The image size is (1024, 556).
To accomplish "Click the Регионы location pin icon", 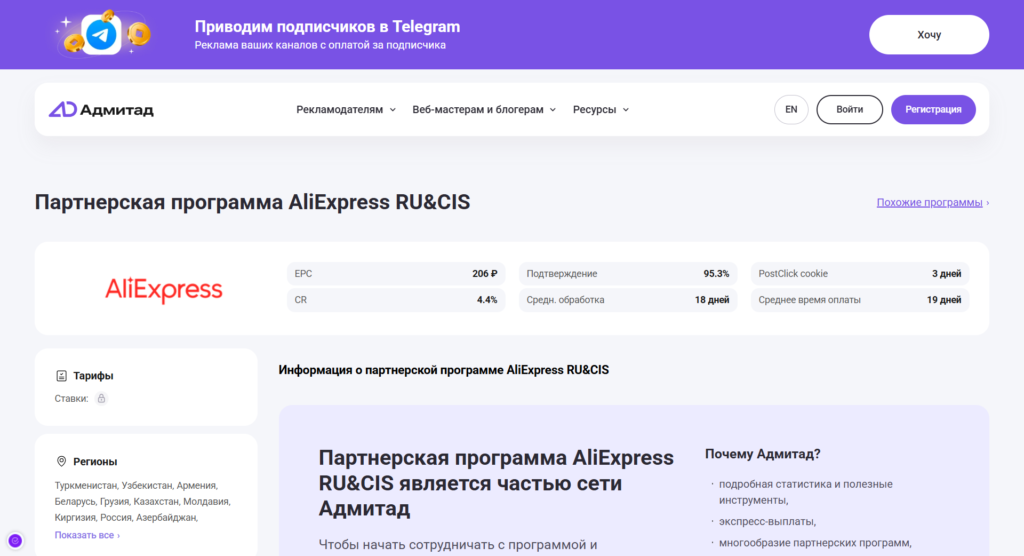I will [61, 461].
